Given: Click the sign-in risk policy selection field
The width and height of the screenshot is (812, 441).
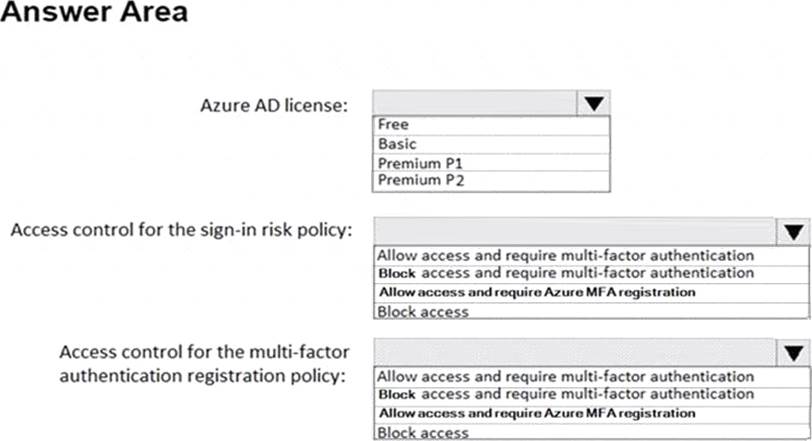Looking at the screenshot, I should pos(574,232).
